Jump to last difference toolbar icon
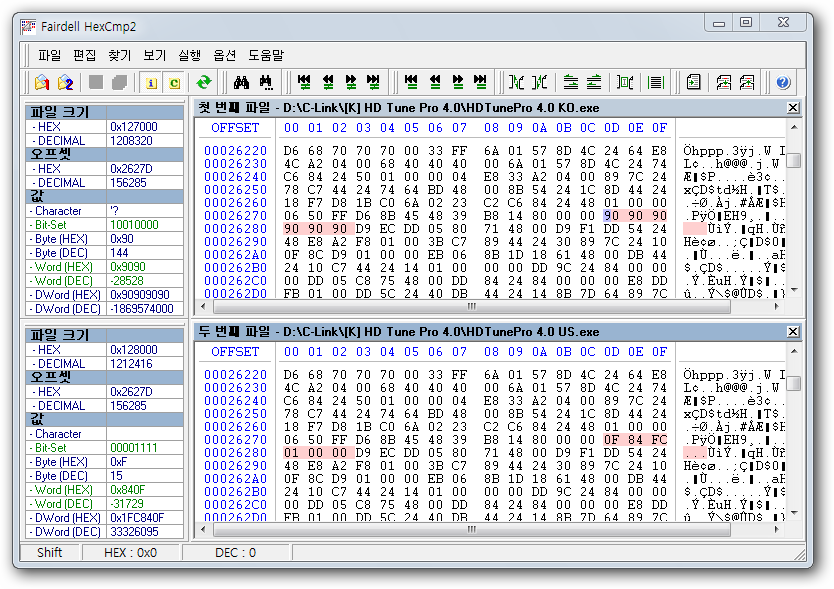834x589 pixels. [x=373, y=83]
